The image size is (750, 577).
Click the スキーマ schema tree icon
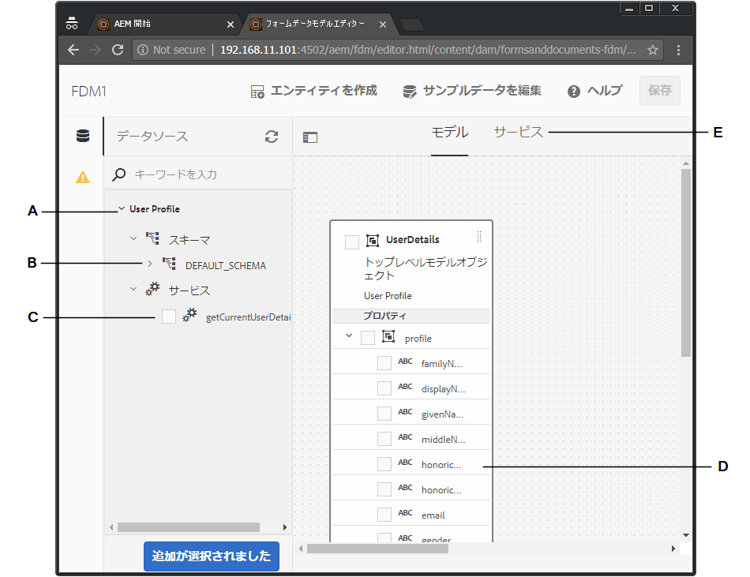pyautogui.click(x=153, y=238)
